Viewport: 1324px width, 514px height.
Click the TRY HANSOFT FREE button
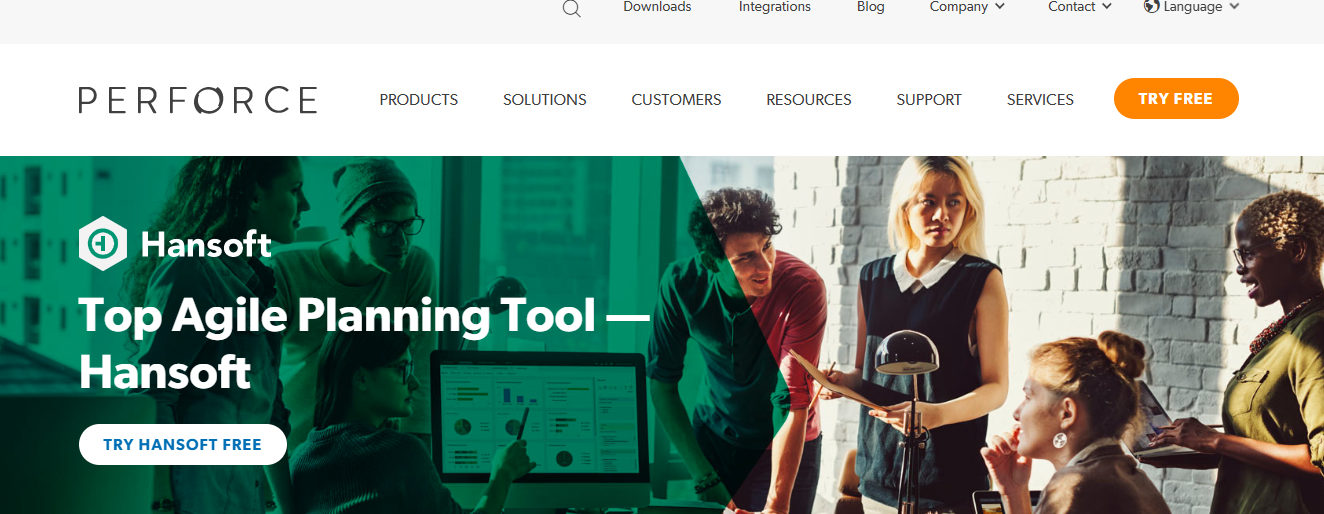[183, 445]
